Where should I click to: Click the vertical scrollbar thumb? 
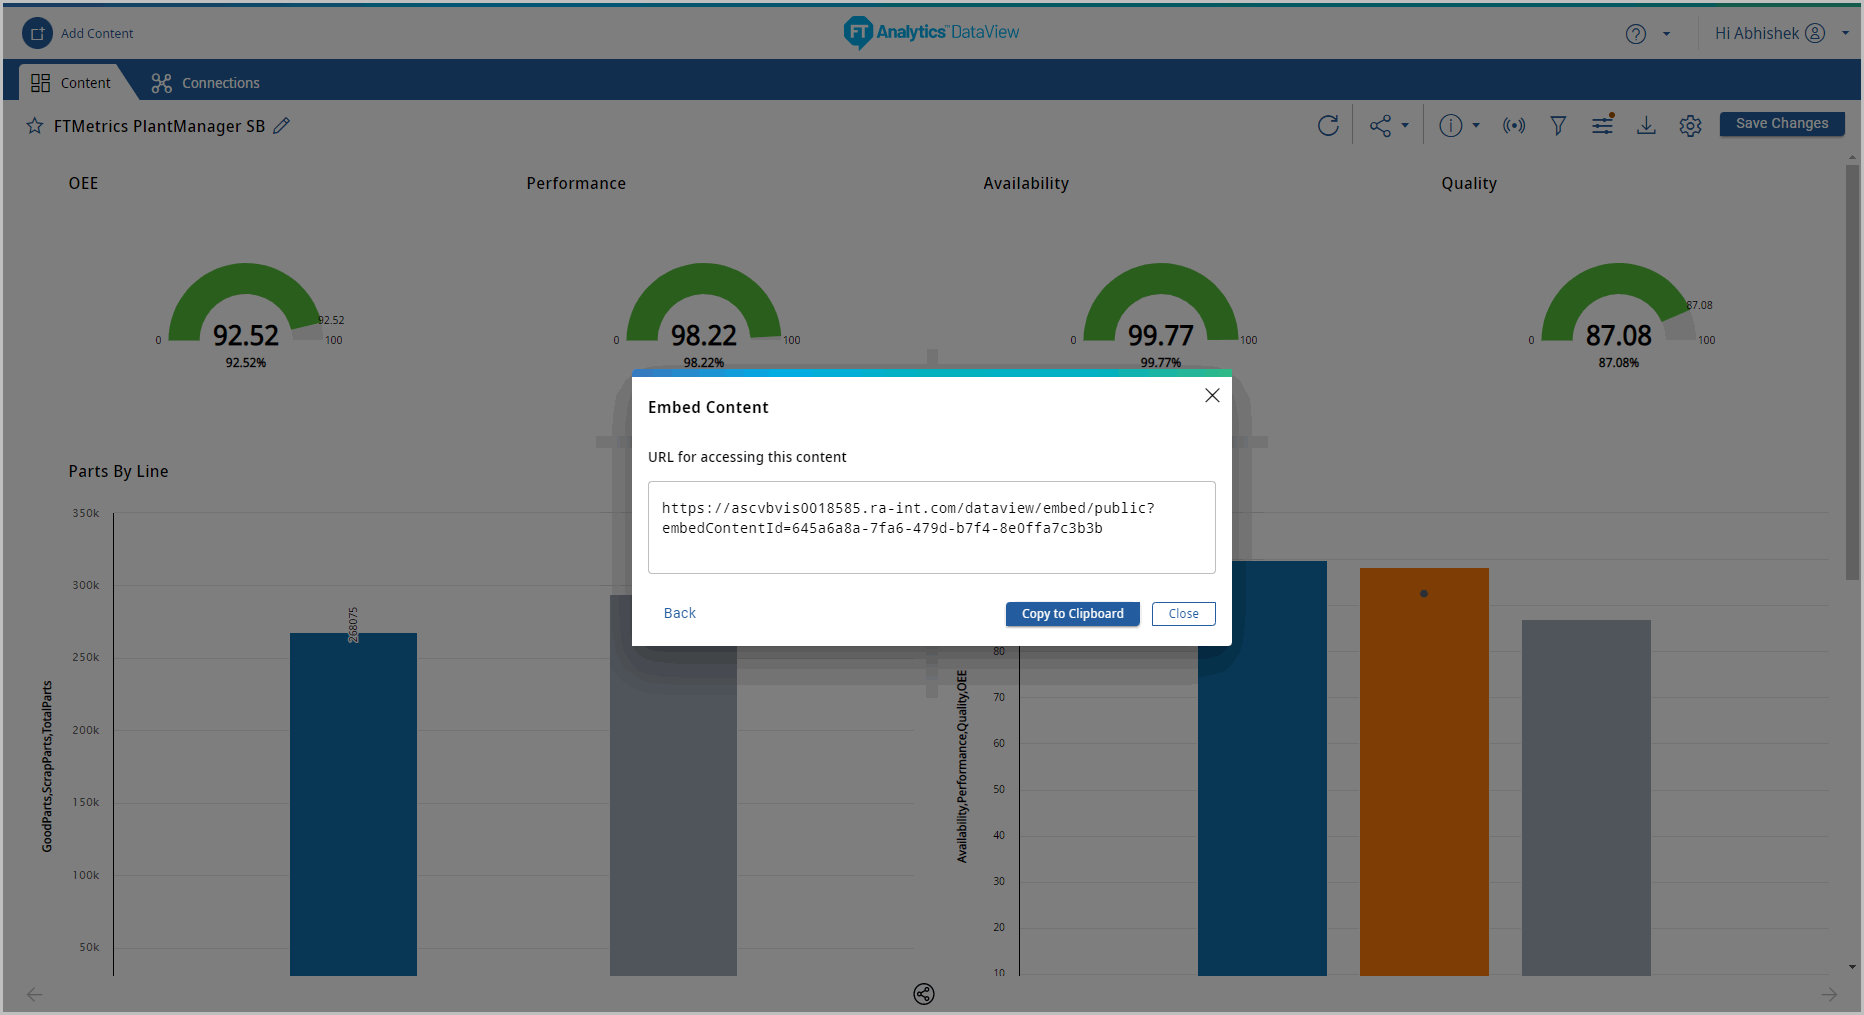[1852, 372]
